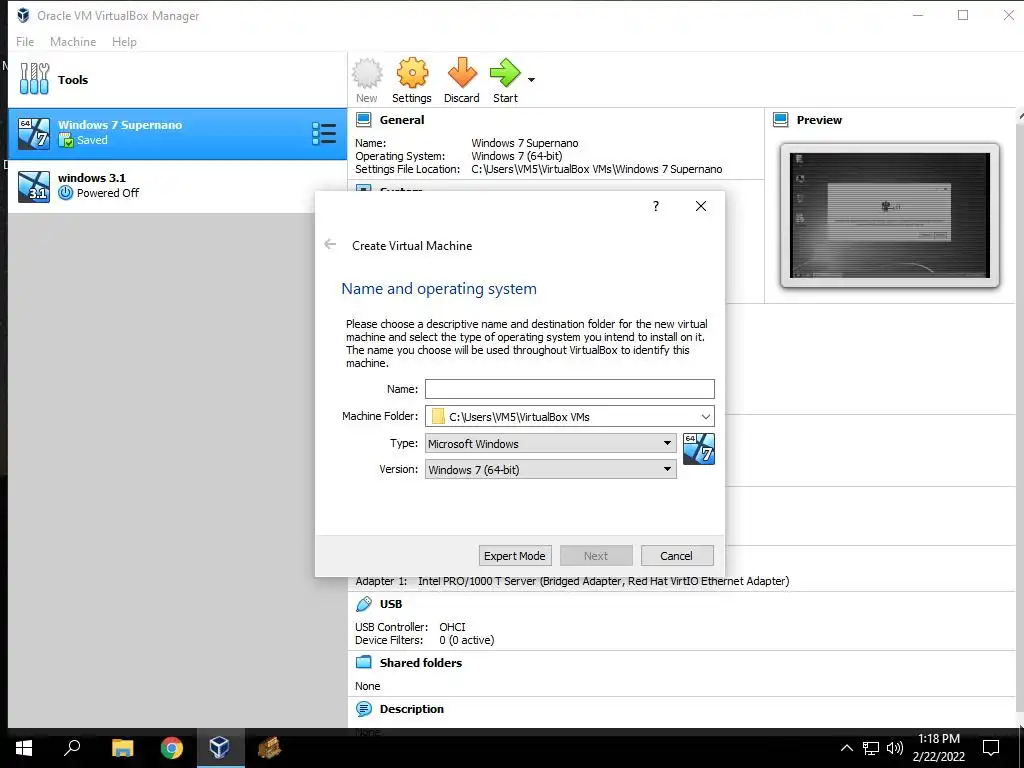
Task: Open the Help menu
Action: point(124,42)
